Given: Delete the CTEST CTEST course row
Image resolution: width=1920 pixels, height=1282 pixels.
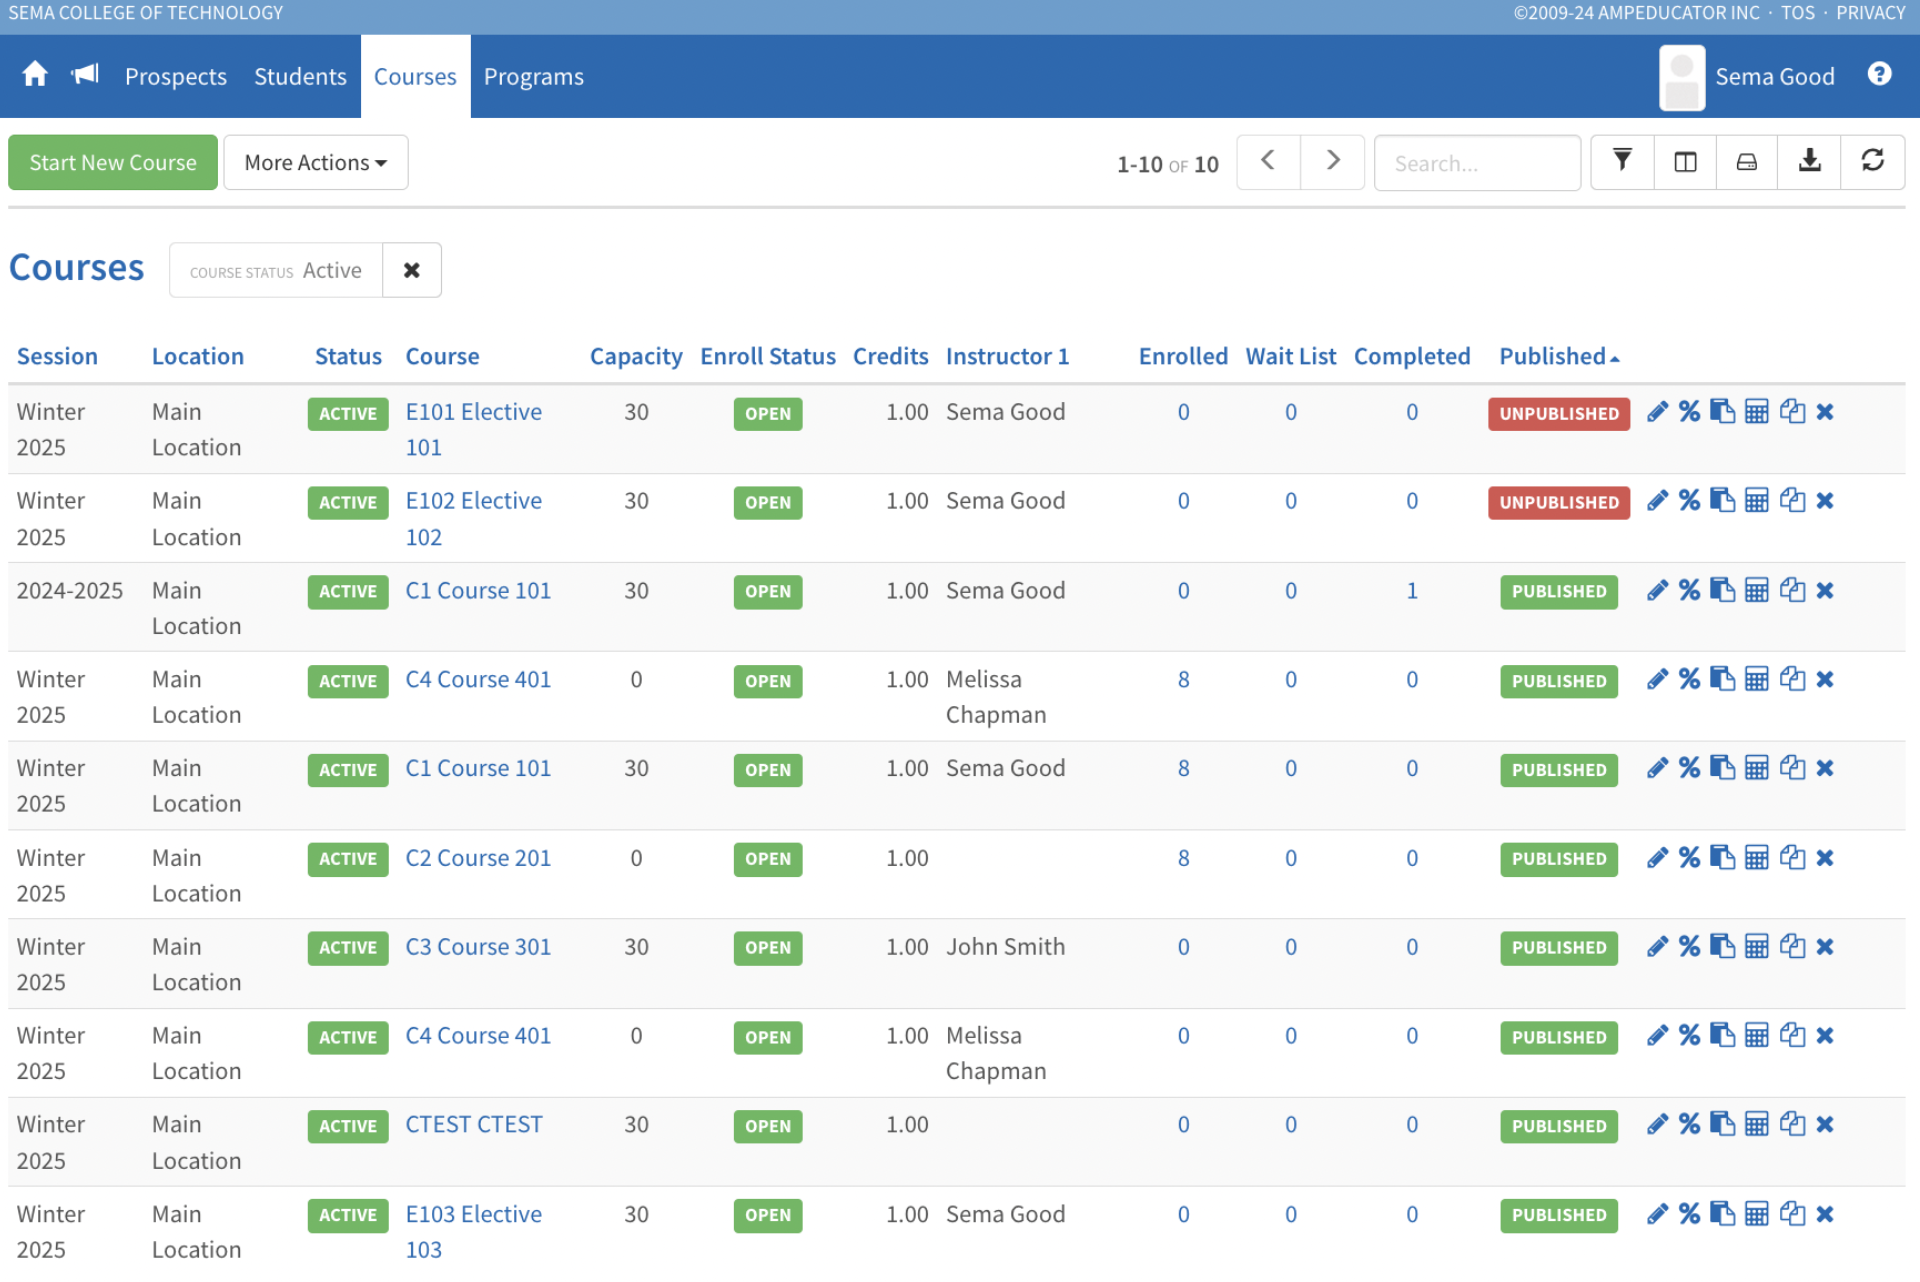Looking at the screenshot, I should pos(1825,1125).
